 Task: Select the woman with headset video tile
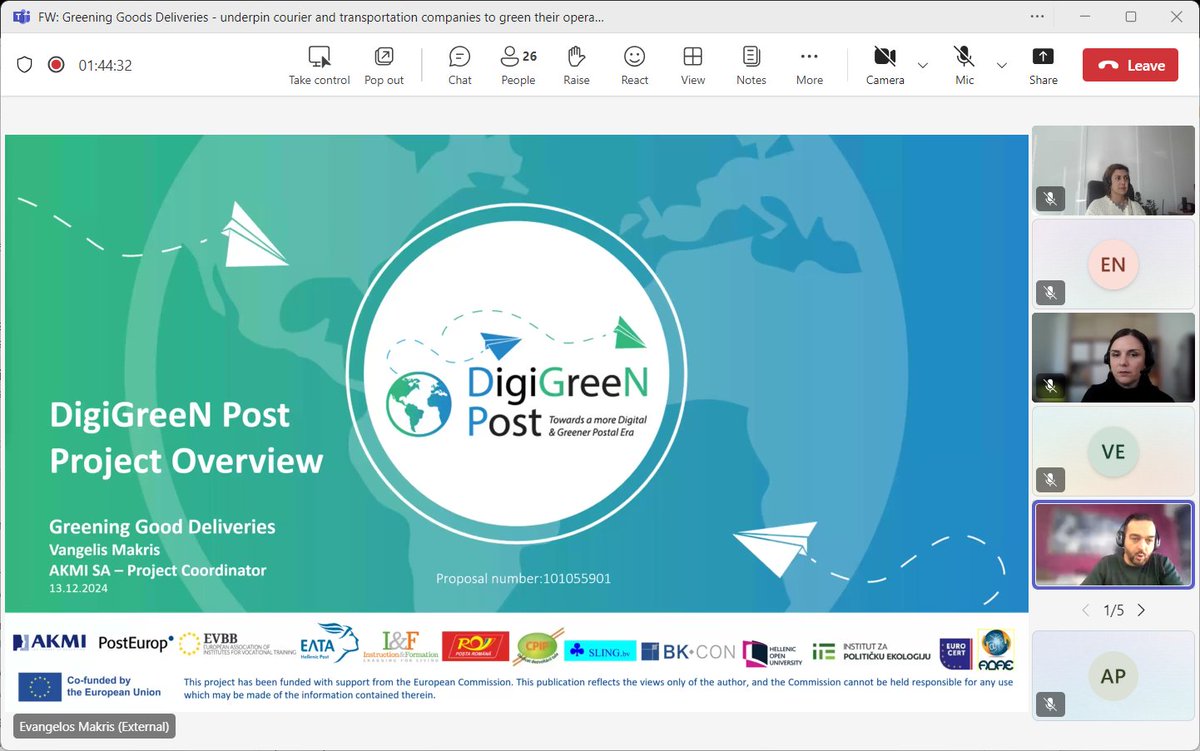(x=1113, y=358)
